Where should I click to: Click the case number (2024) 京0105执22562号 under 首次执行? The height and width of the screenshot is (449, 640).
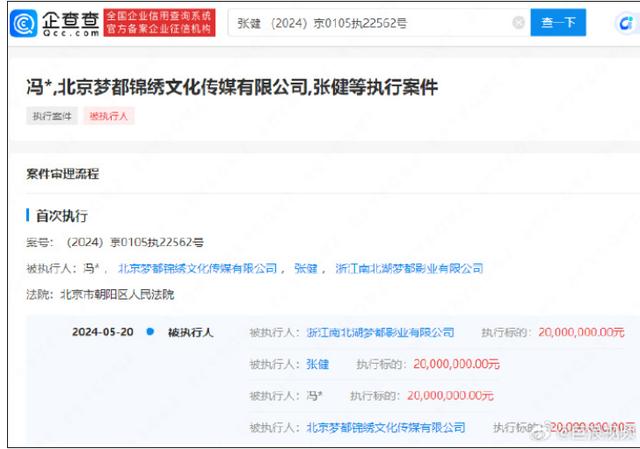pyautogui.click(x=135, y=242)
